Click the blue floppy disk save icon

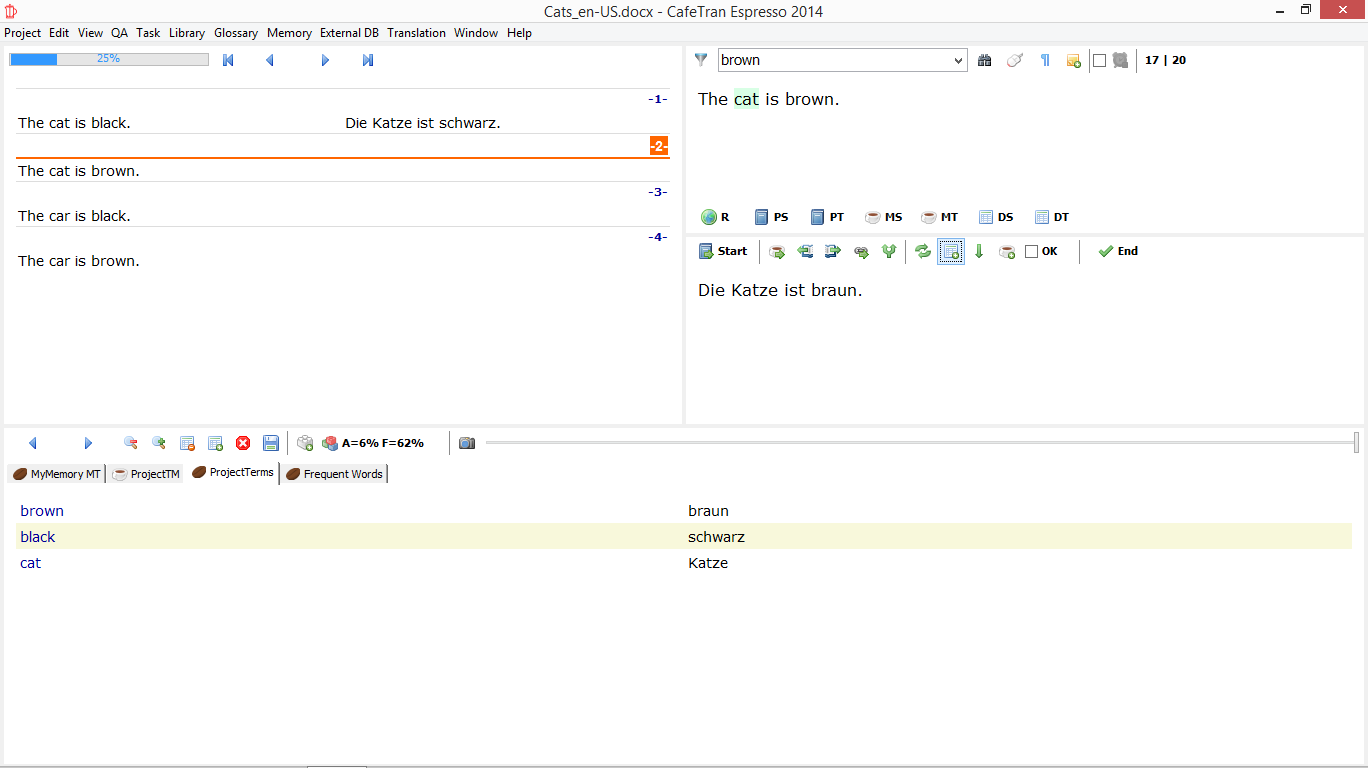271,443
